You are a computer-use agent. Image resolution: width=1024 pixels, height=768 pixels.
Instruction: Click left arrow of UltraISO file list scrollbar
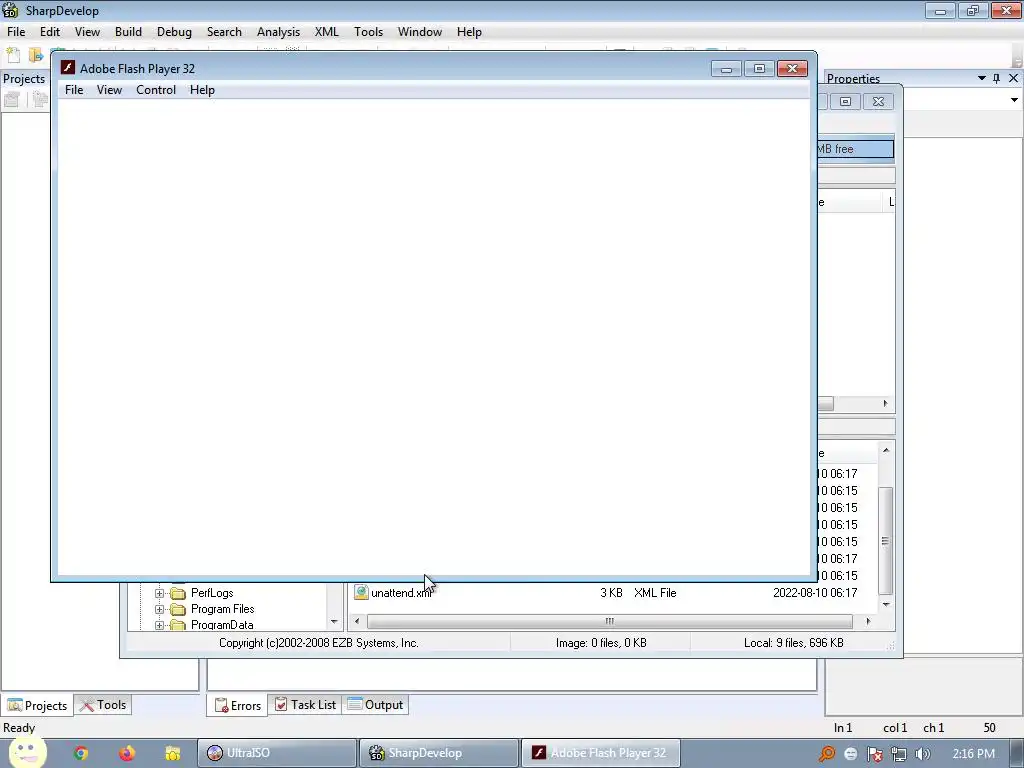(357, 621)
